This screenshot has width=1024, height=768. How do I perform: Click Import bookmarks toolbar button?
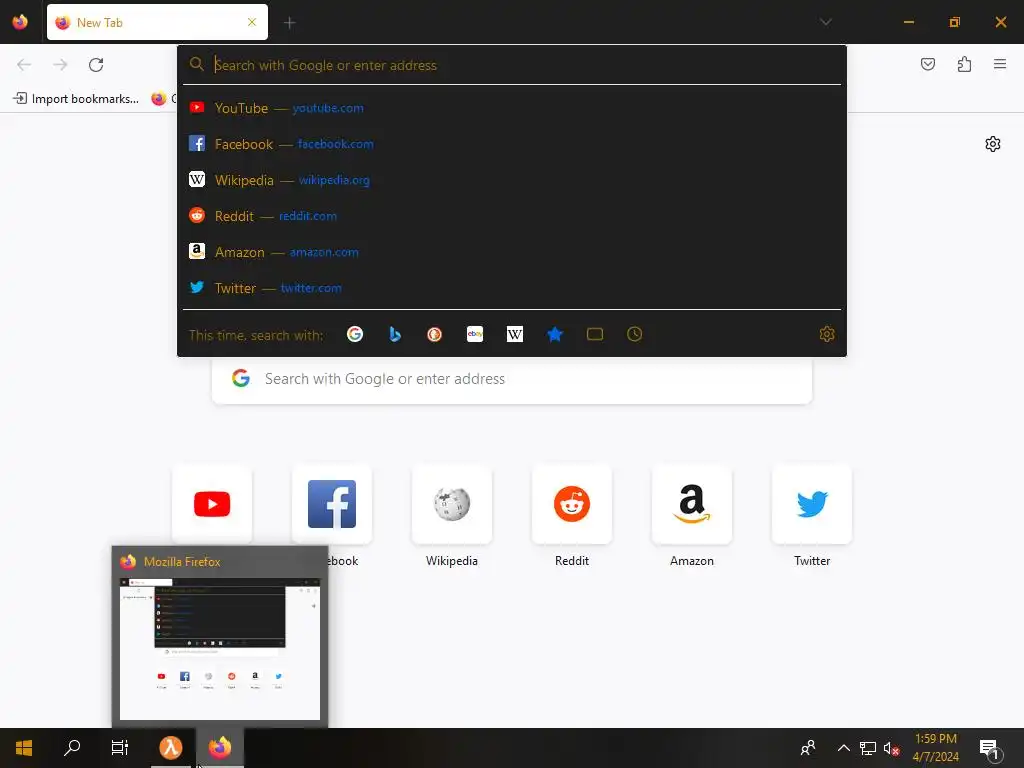[x=76, y=99]
